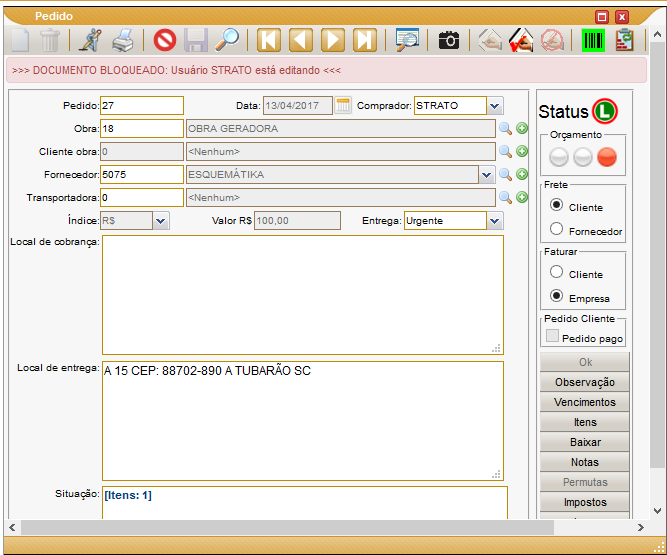Click the trash can delete icon
The image size is (667, 555).
click(x=50, y=40)
